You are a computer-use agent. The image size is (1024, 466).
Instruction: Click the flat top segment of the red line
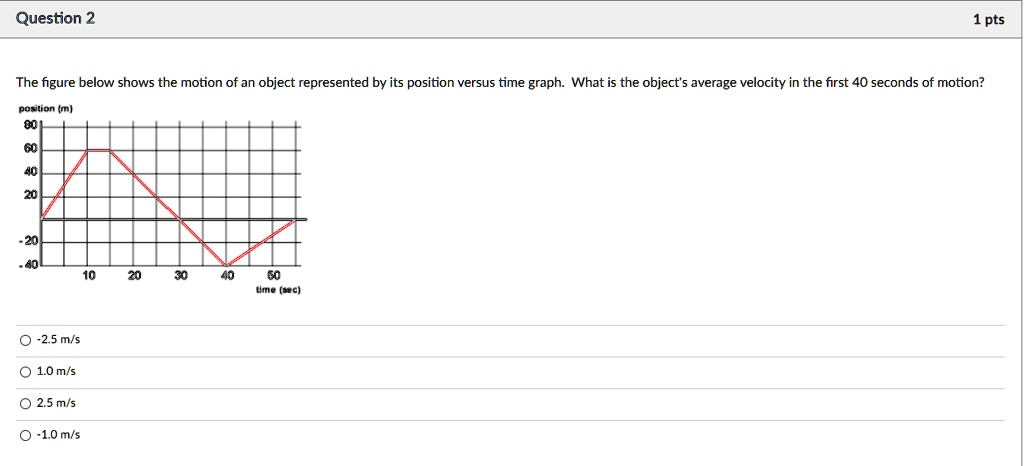pos(99,150)
